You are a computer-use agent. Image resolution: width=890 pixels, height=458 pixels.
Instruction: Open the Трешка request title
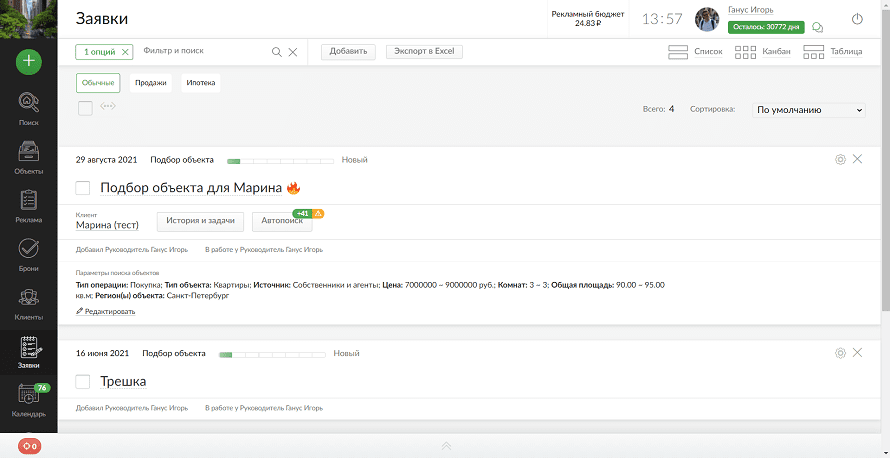(123, 381)
